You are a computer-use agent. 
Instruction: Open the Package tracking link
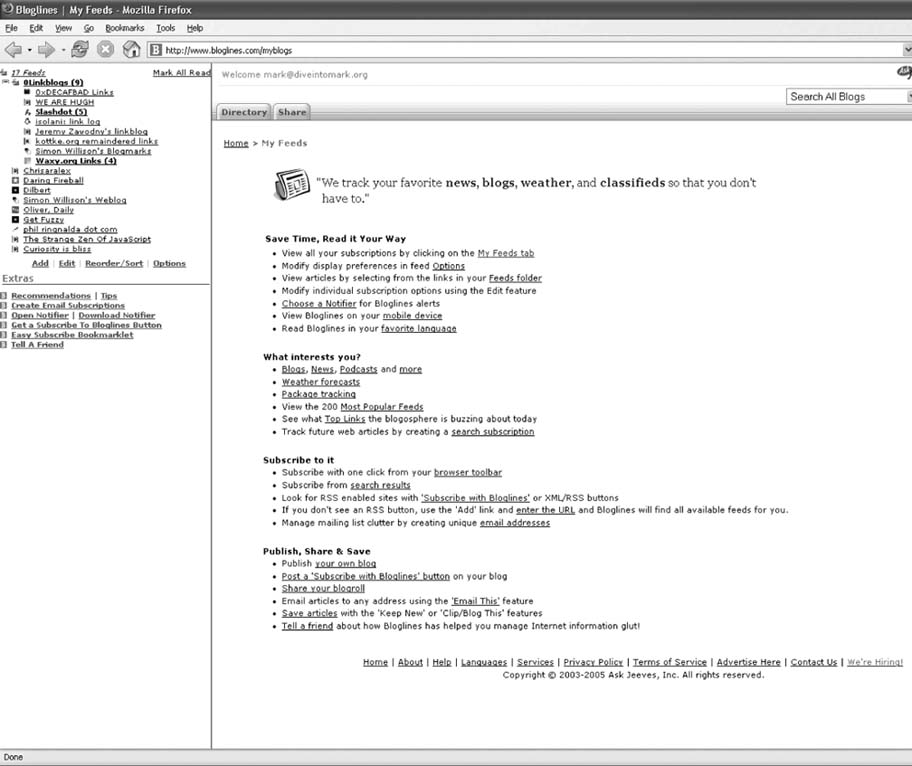click(x=318, y=394)
